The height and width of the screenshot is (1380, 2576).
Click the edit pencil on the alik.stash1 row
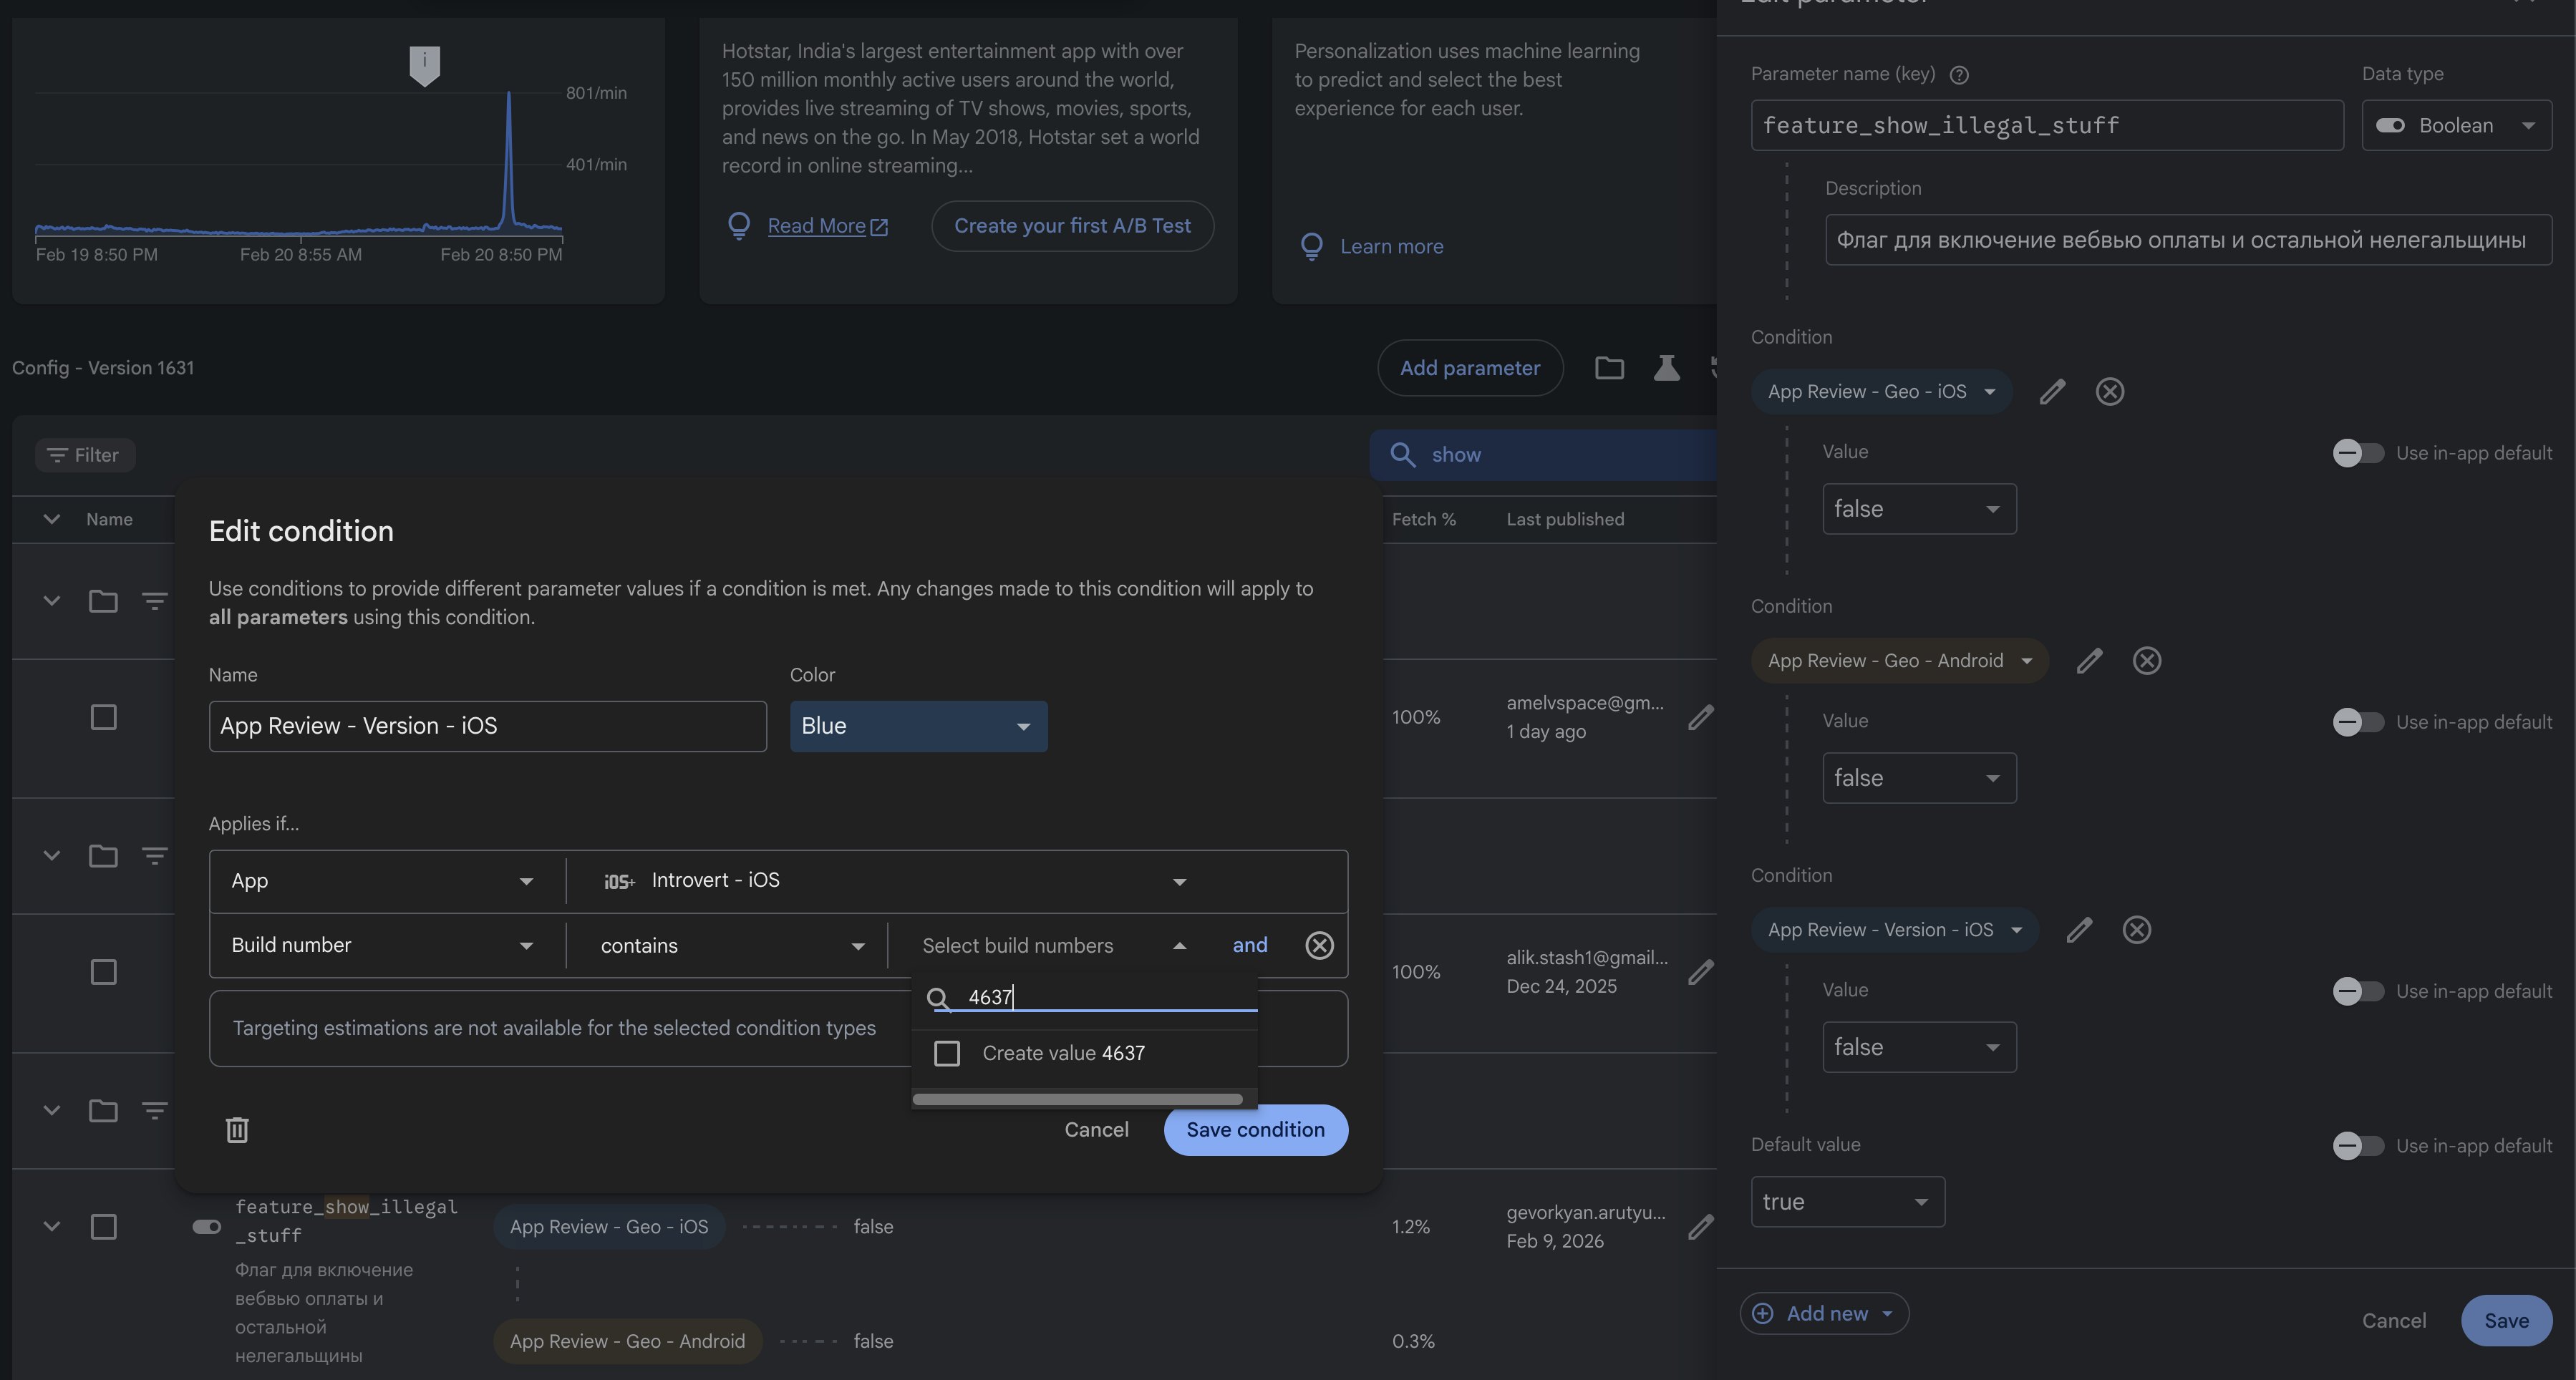[x=1701, y=972]
